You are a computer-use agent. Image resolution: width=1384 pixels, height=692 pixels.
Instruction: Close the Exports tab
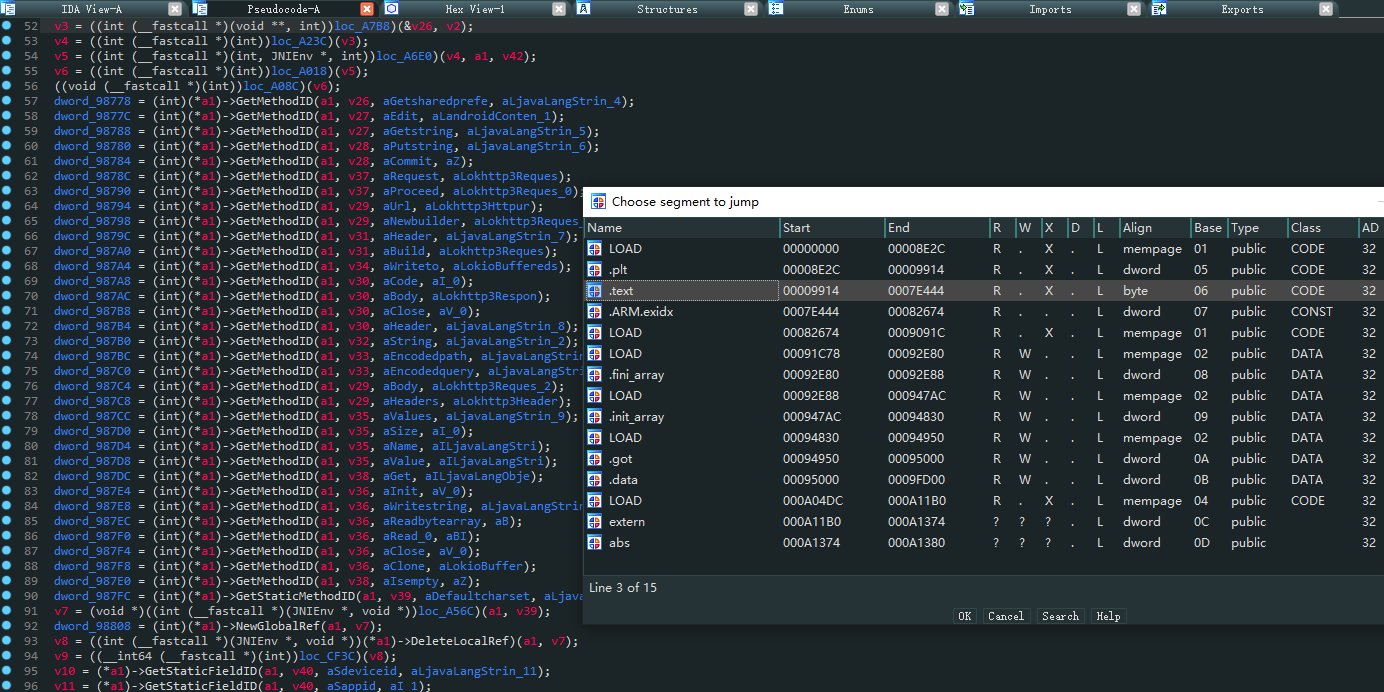click(x=1326, y=9)
